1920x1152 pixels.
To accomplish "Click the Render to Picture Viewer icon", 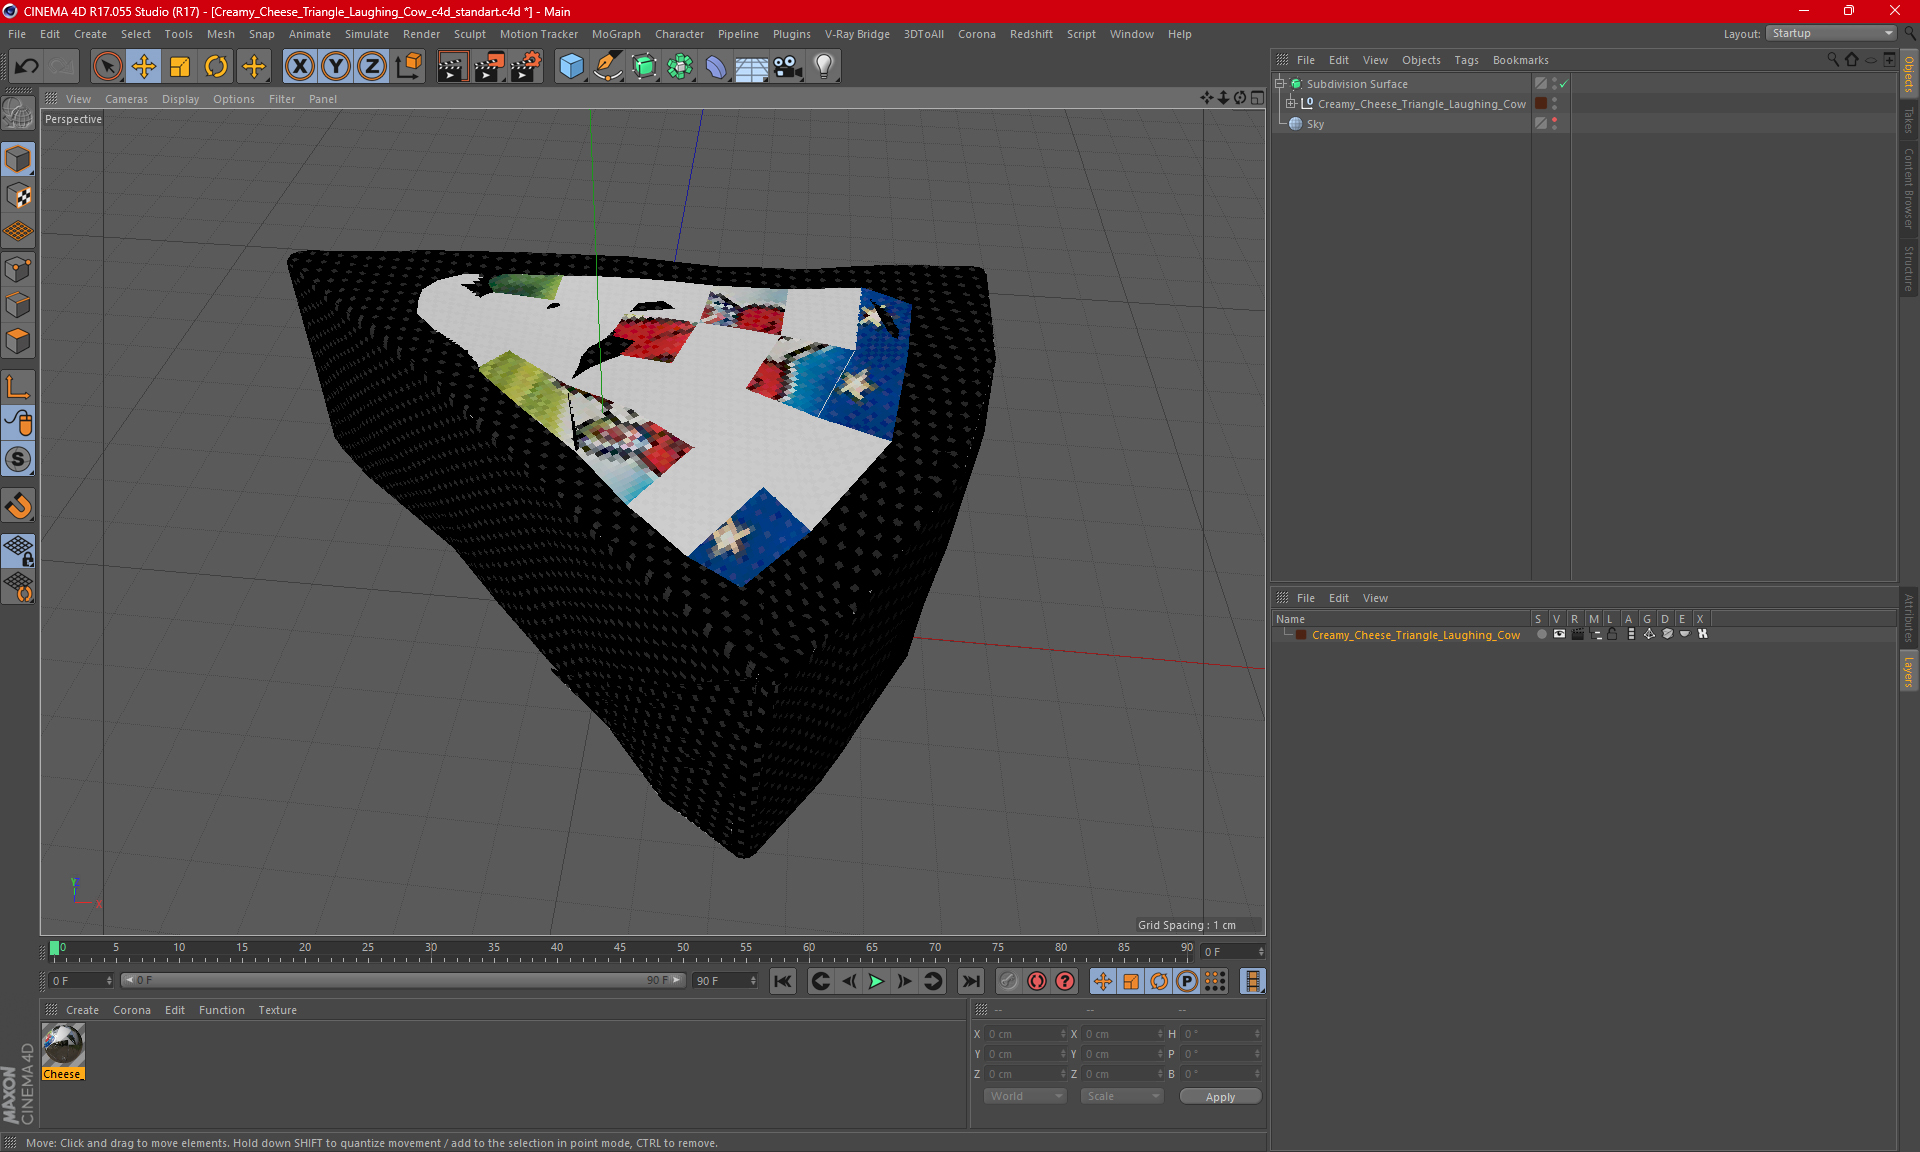I will point(489,67).
